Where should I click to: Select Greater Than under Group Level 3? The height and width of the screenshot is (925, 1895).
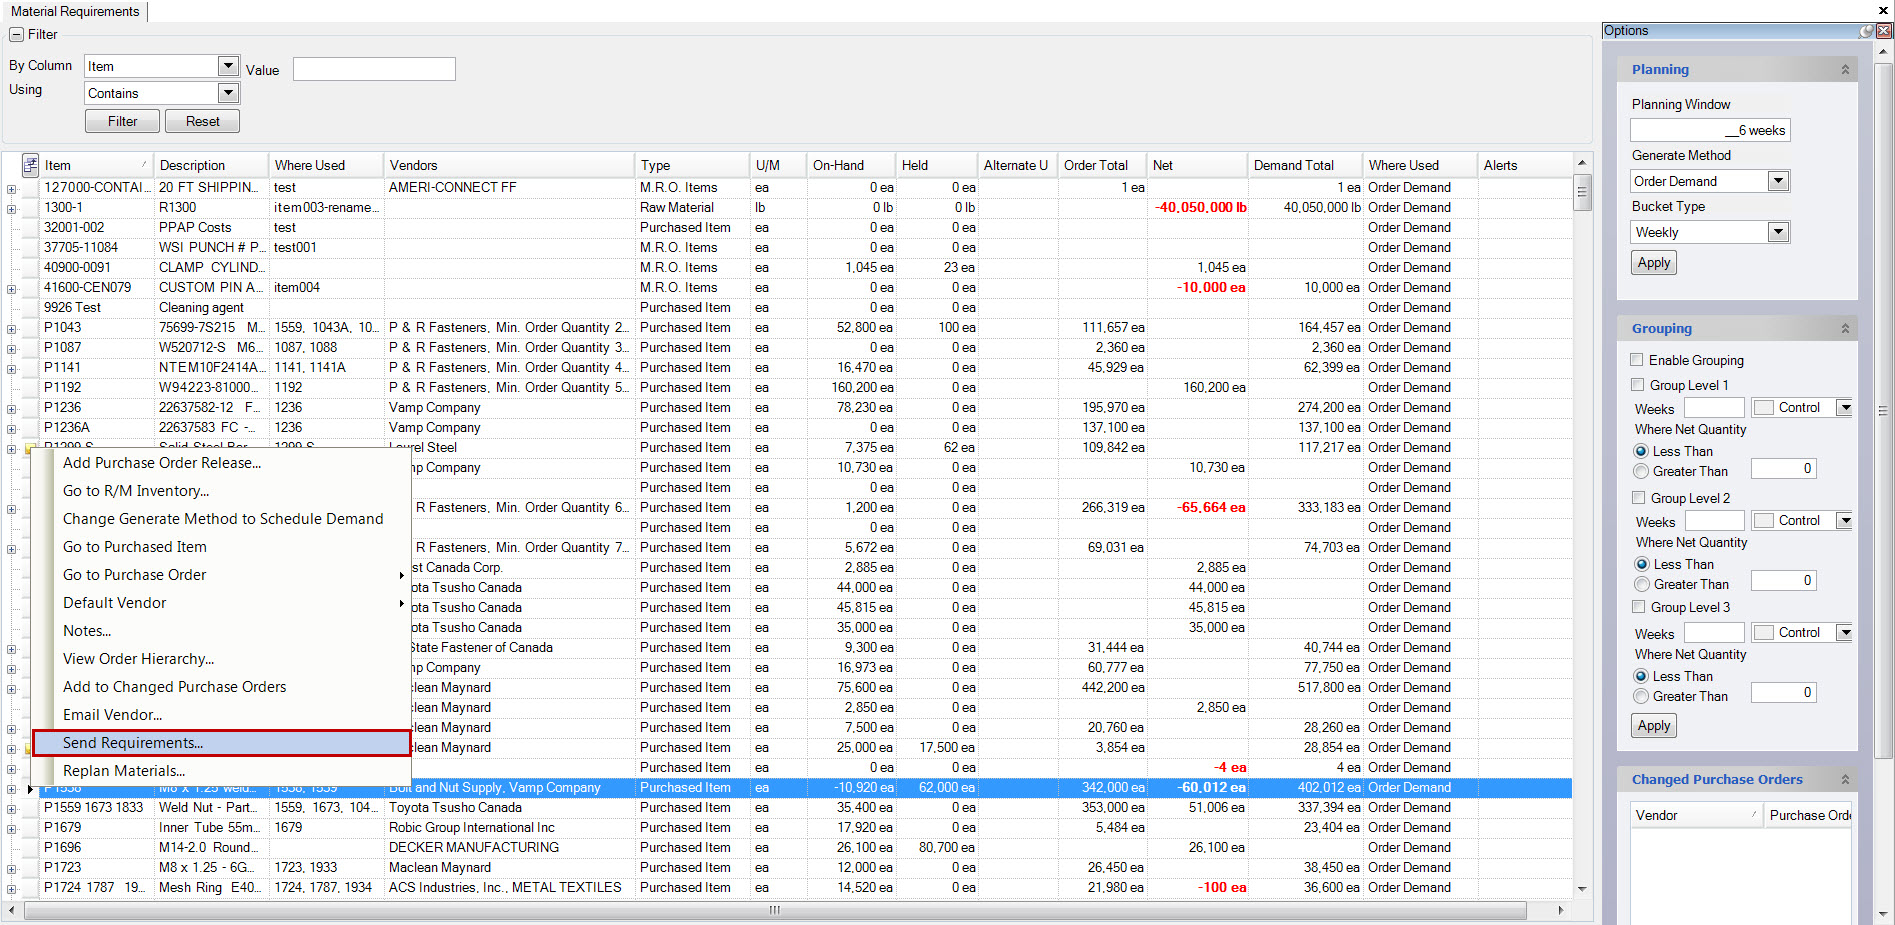[x=1641, y=696]
